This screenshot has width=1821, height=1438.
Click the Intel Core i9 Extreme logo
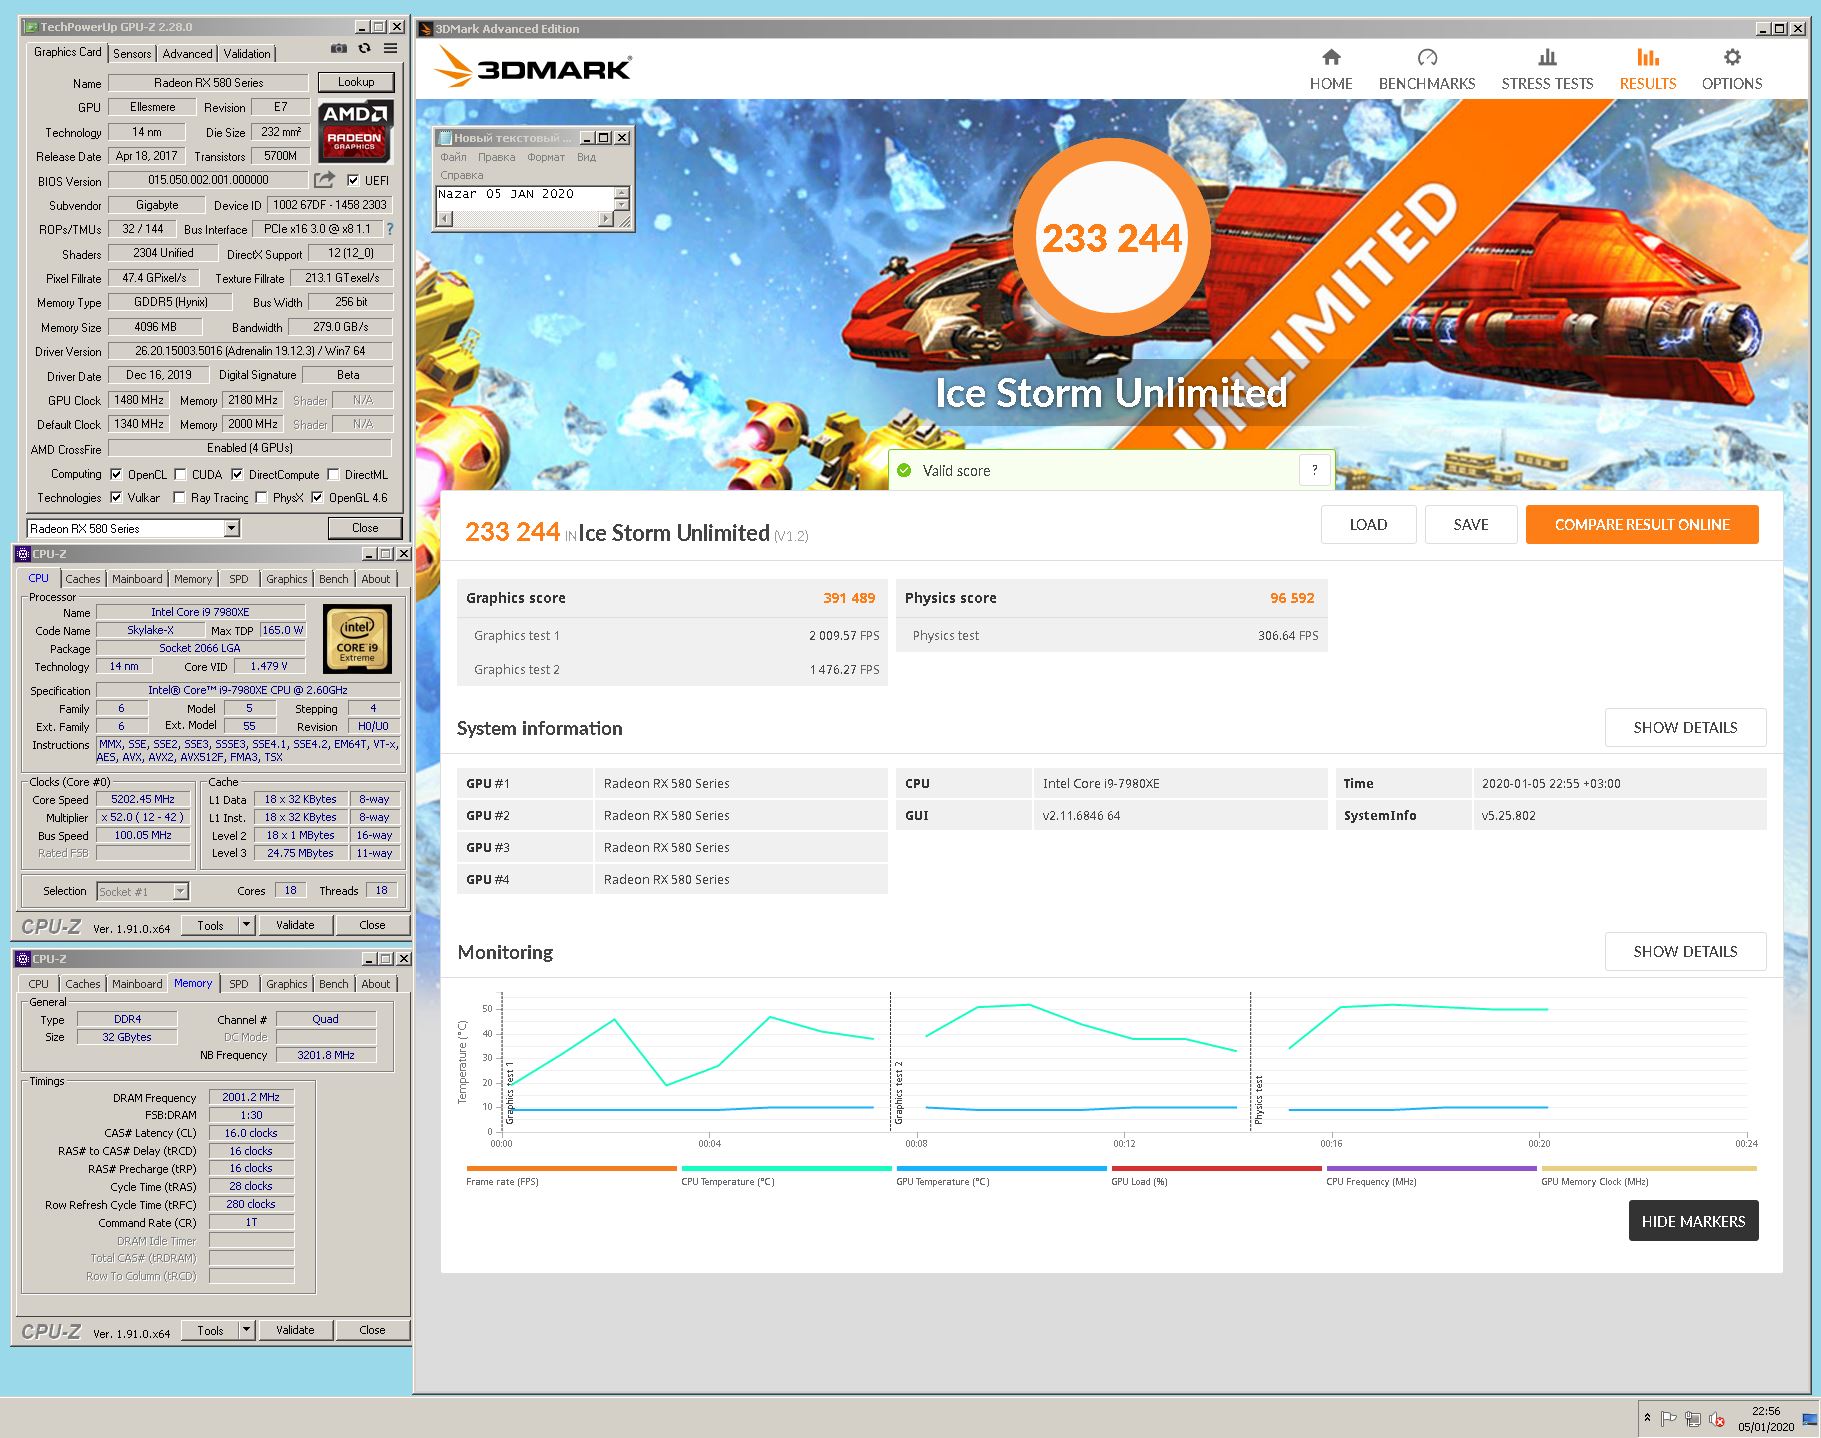(357, 638)
